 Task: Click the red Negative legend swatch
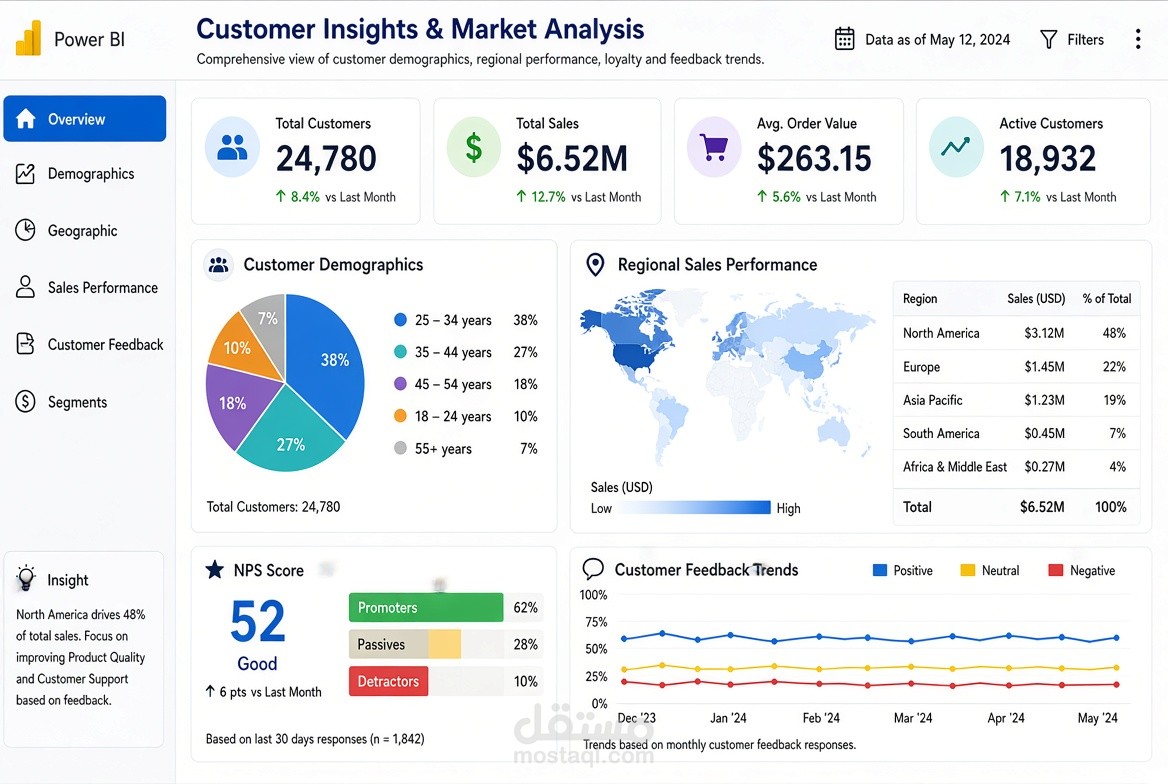(1056, 570)
